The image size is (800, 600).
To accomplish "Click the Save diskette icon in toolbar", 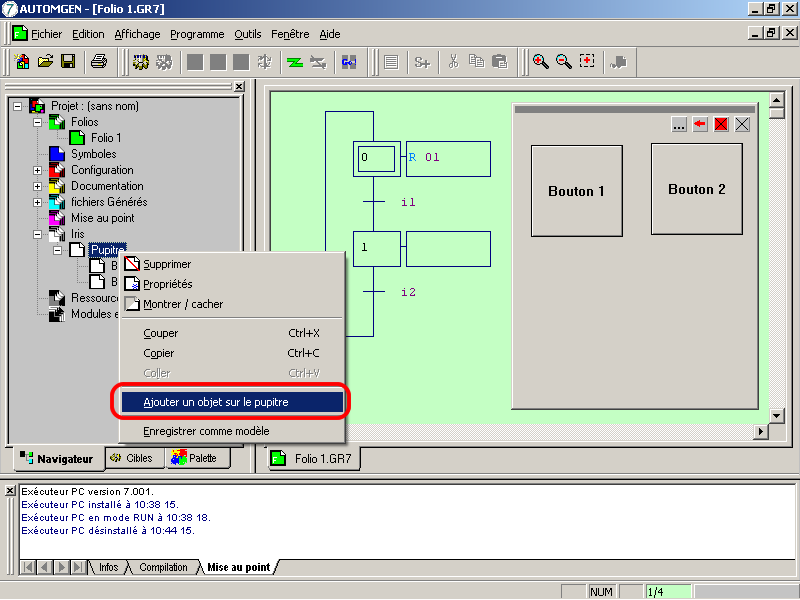I will pyautogui.click(x=68, y=62).
